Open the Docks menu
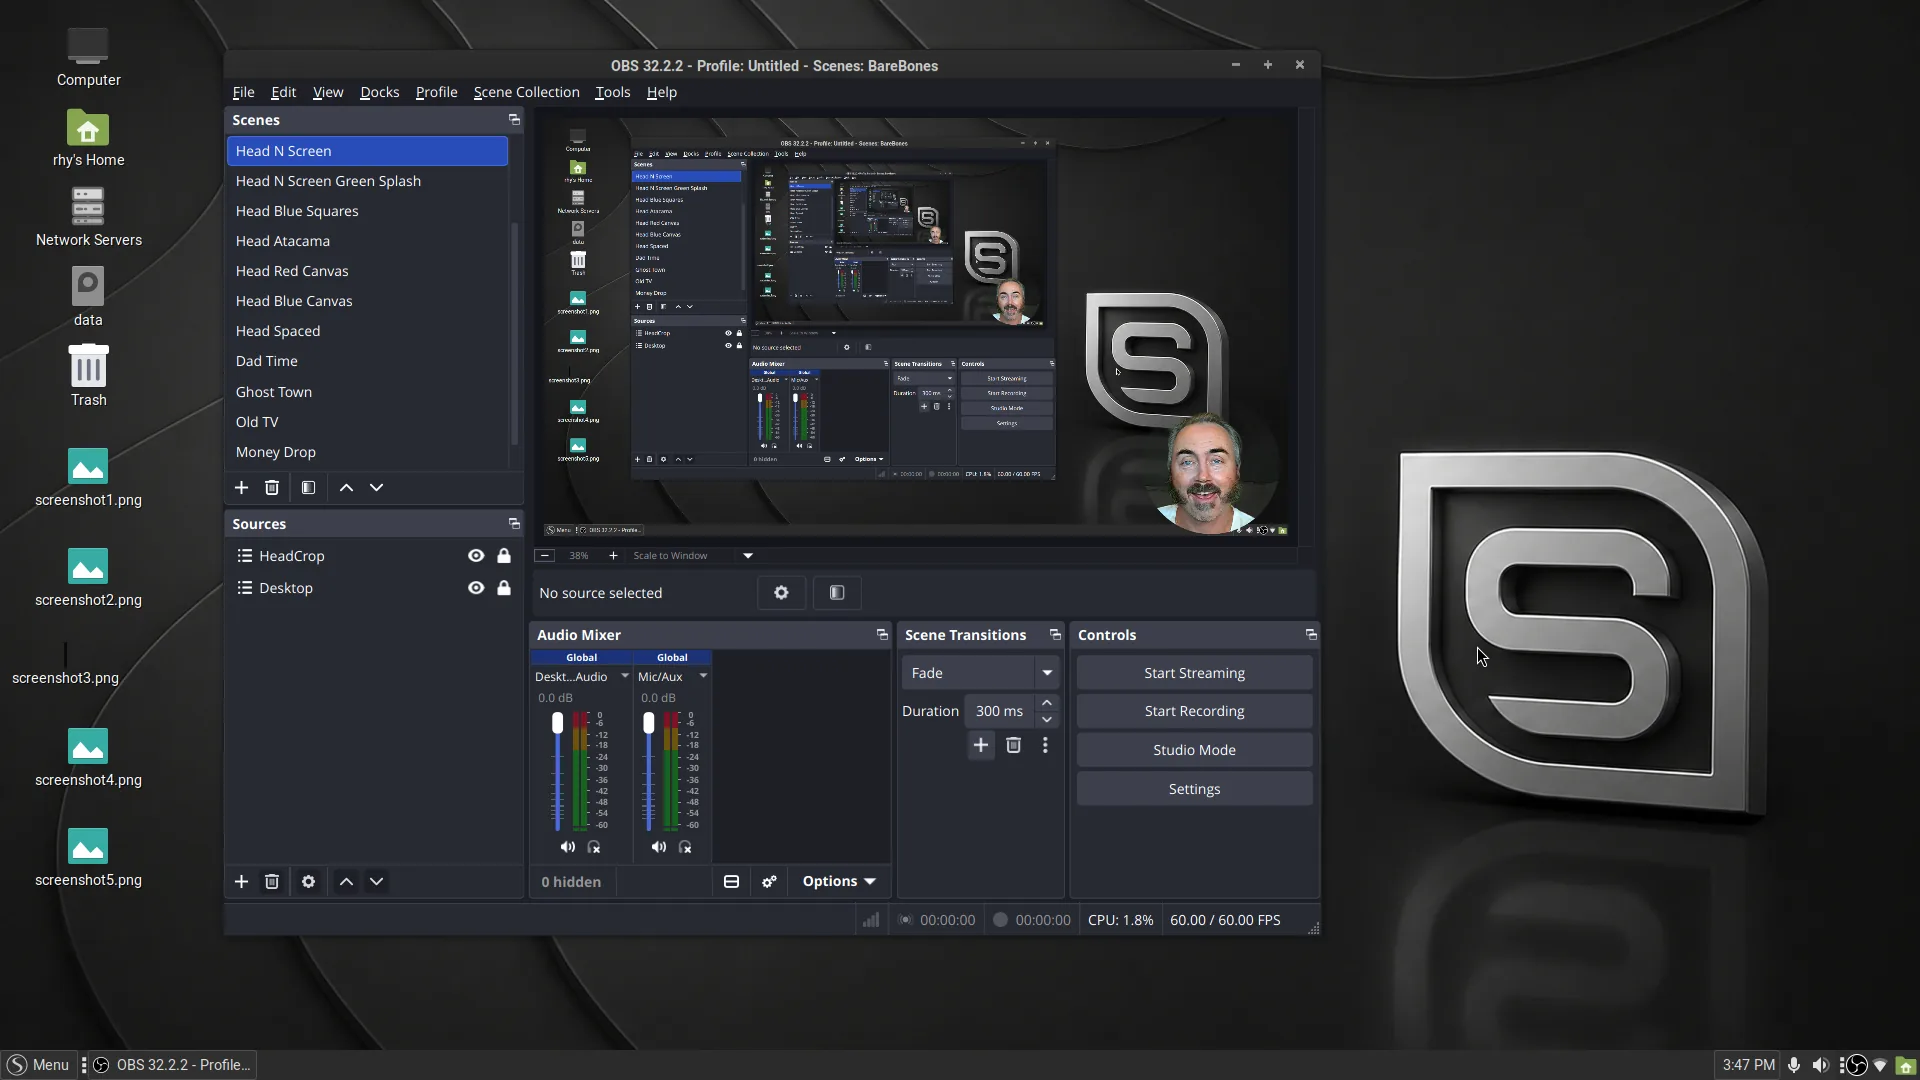This screenshot has width=1920, height=1080. [x=379, y=92]
